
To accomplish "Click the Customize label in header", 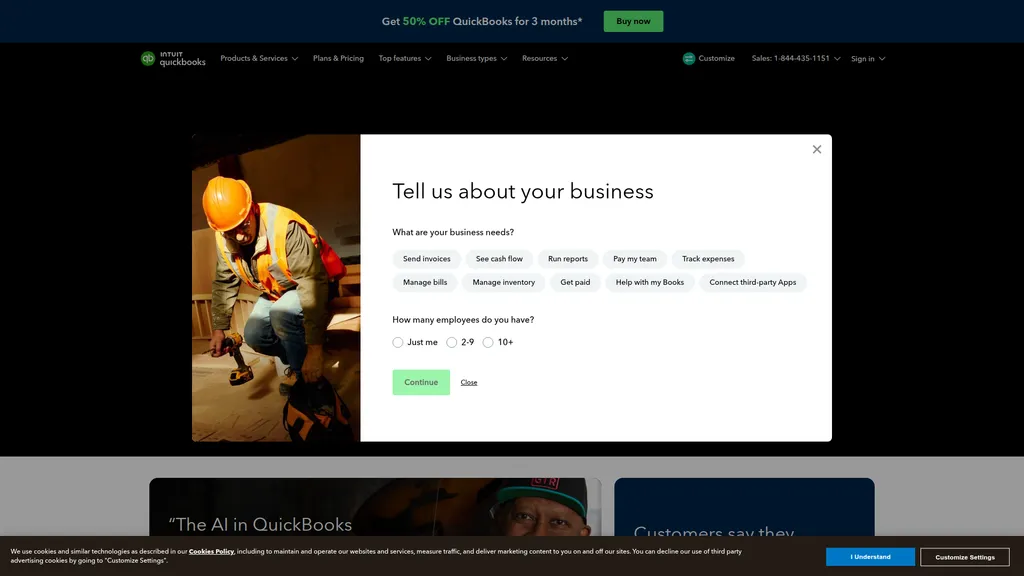I will tap(716, 59).
